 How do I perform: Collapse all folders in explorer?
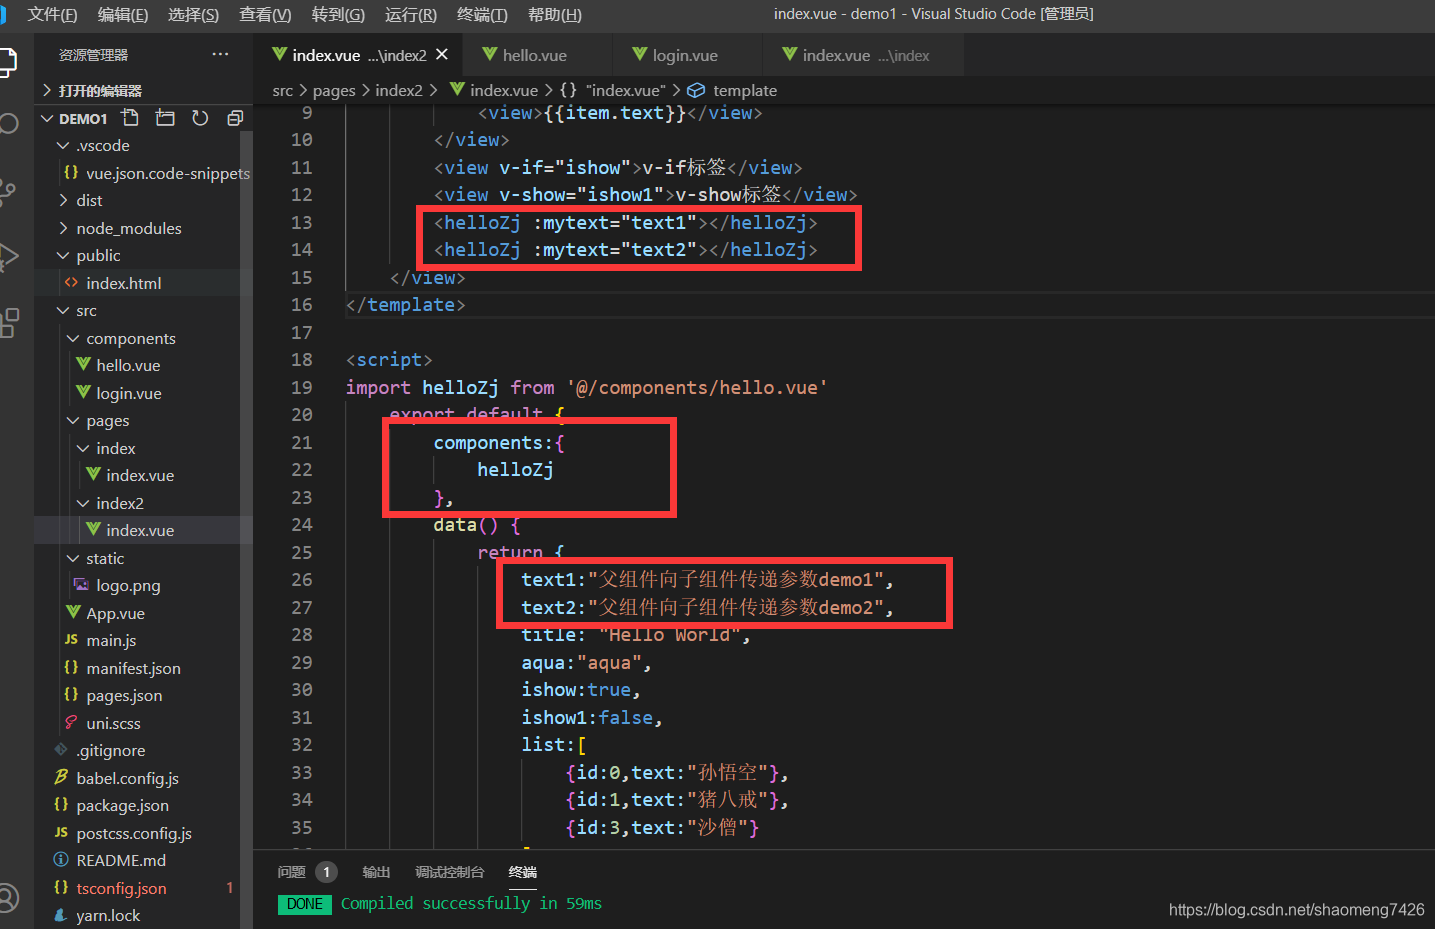click(x=235, y=118)
